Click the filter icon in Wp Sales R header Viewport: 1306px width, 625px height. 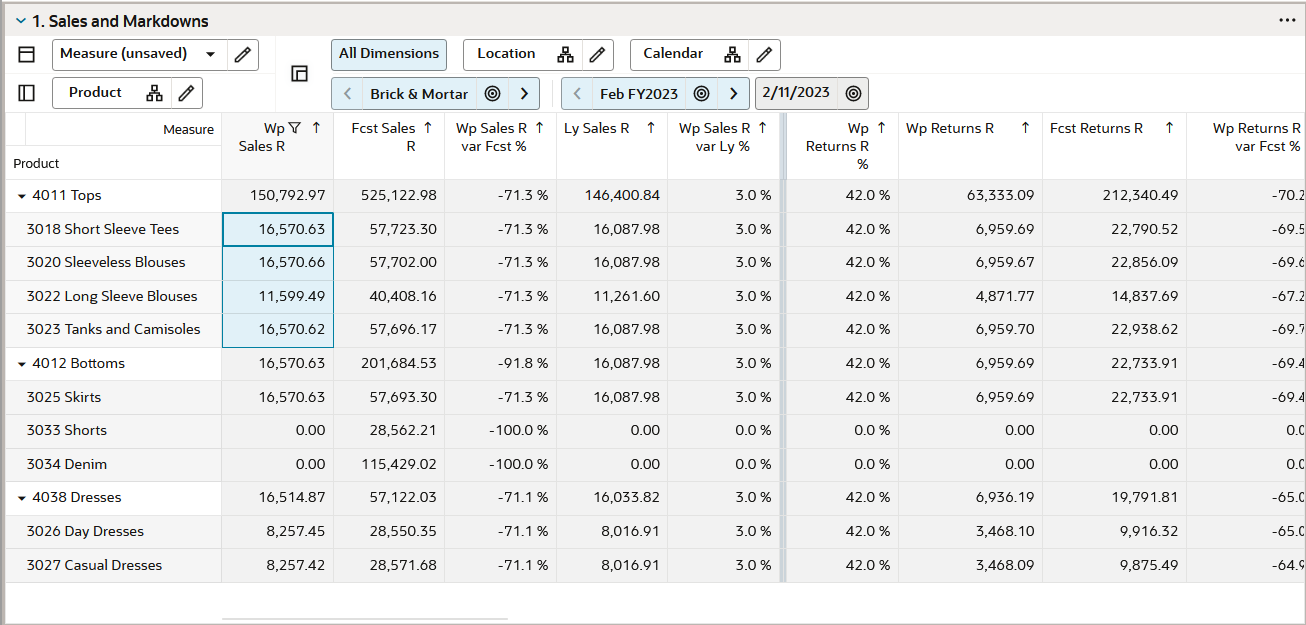[x=295, y=128]
